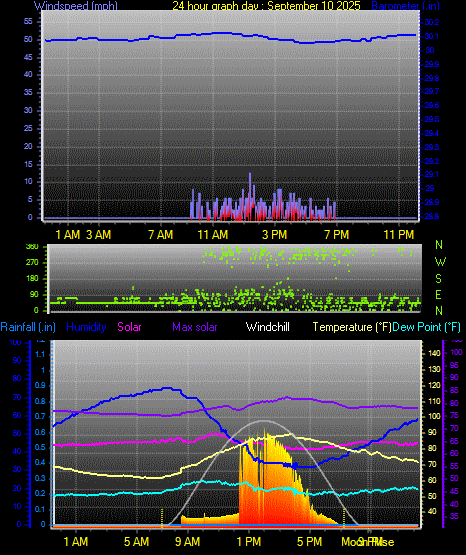Viewport: 466px width, 555px height.
Task: Select the Windchill legend label
Action: tap(267, 327)
